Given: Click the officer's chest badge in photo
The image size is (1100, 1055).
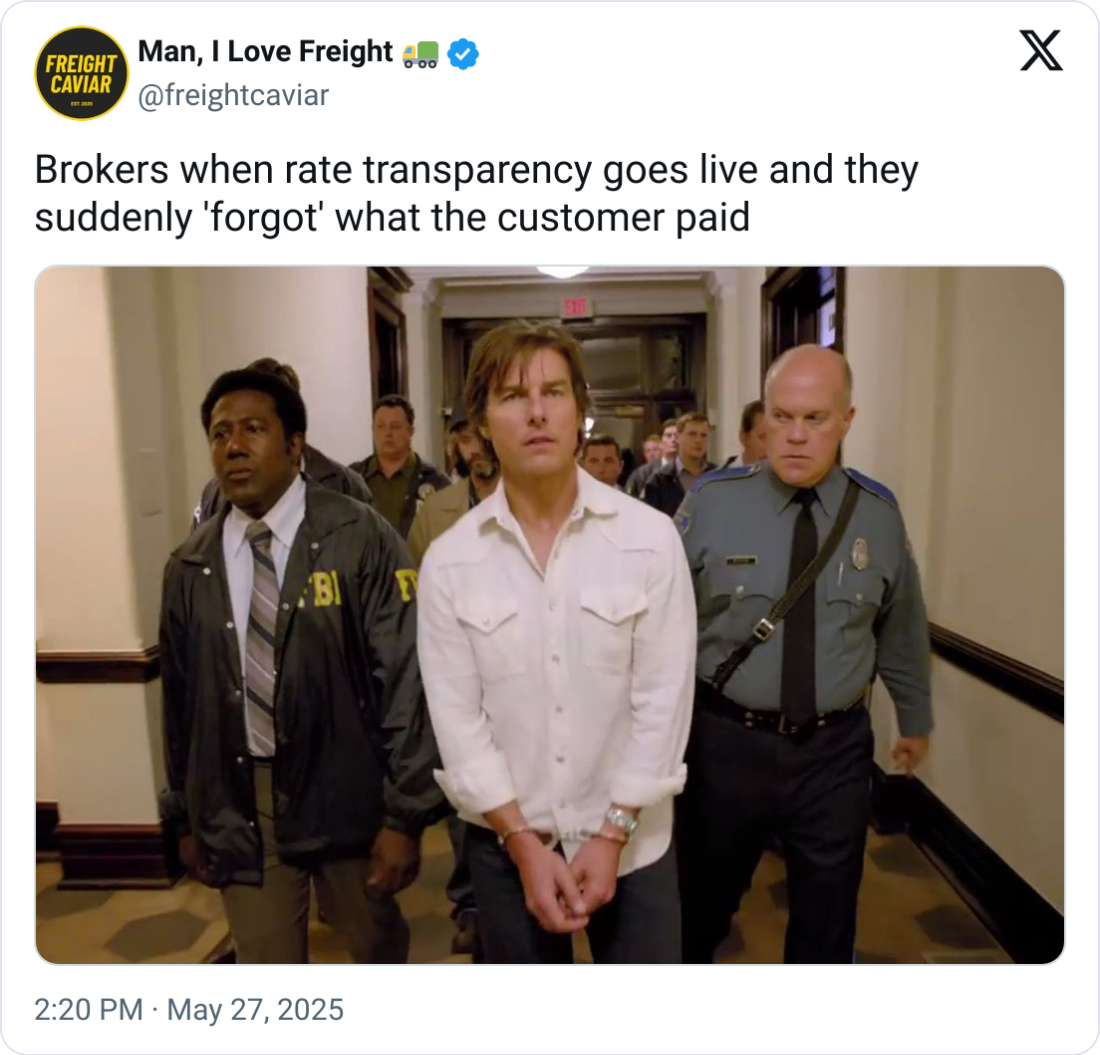Looking at the screenshot, I should (860, 553).
